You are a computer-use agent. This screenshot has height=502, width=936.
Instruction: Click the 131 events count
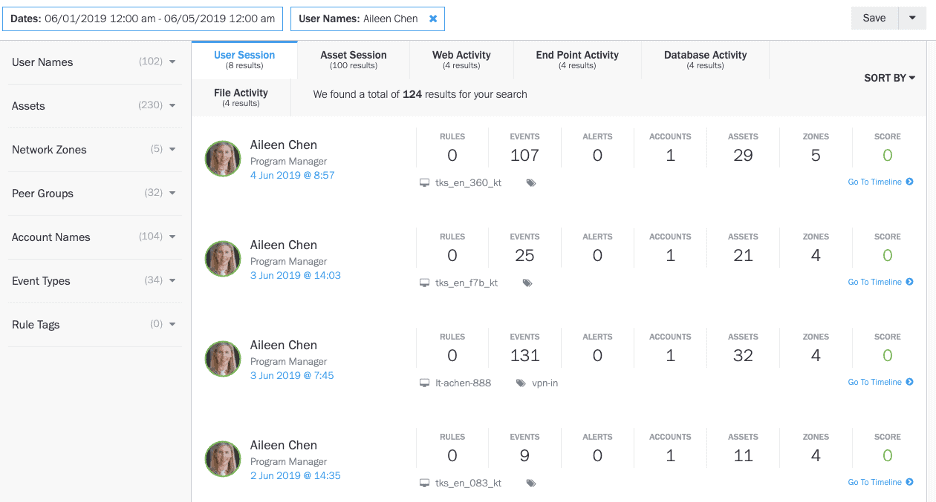525,355
